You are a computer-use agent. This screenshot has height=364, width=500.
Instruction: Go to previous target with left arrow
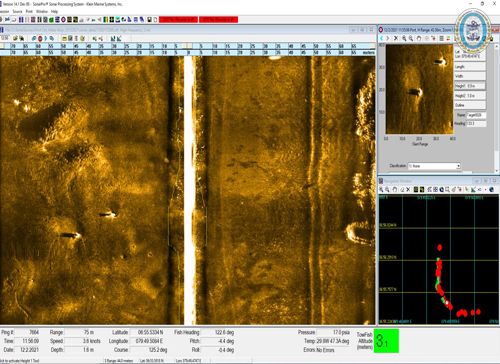click(x=382, y=38)
